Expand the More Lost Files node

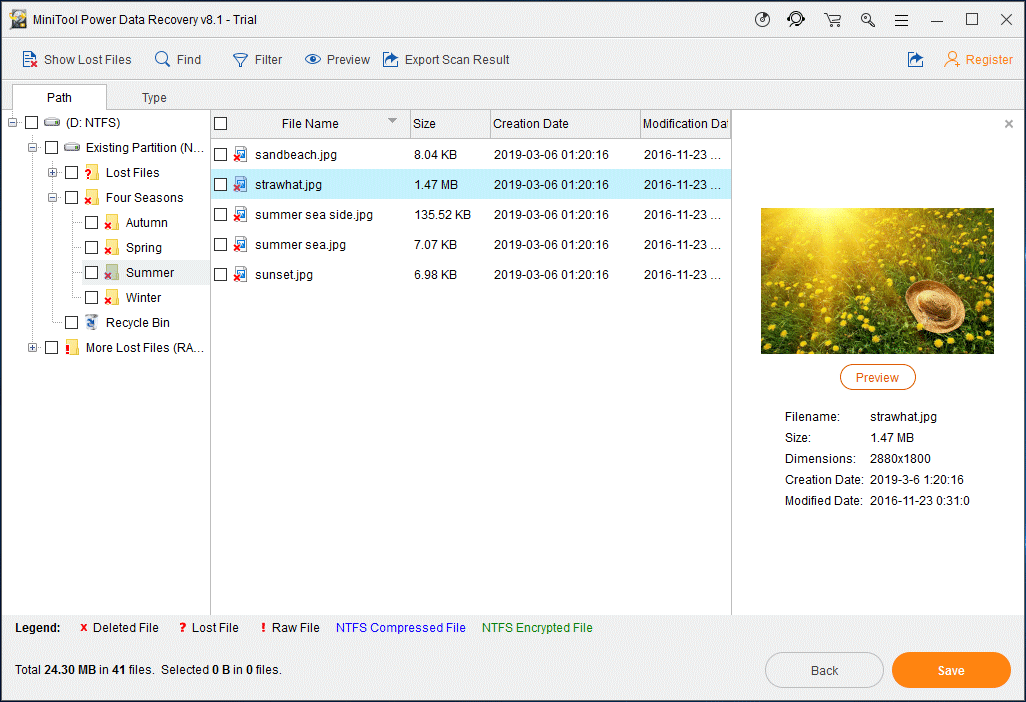[x=32, y=347]
